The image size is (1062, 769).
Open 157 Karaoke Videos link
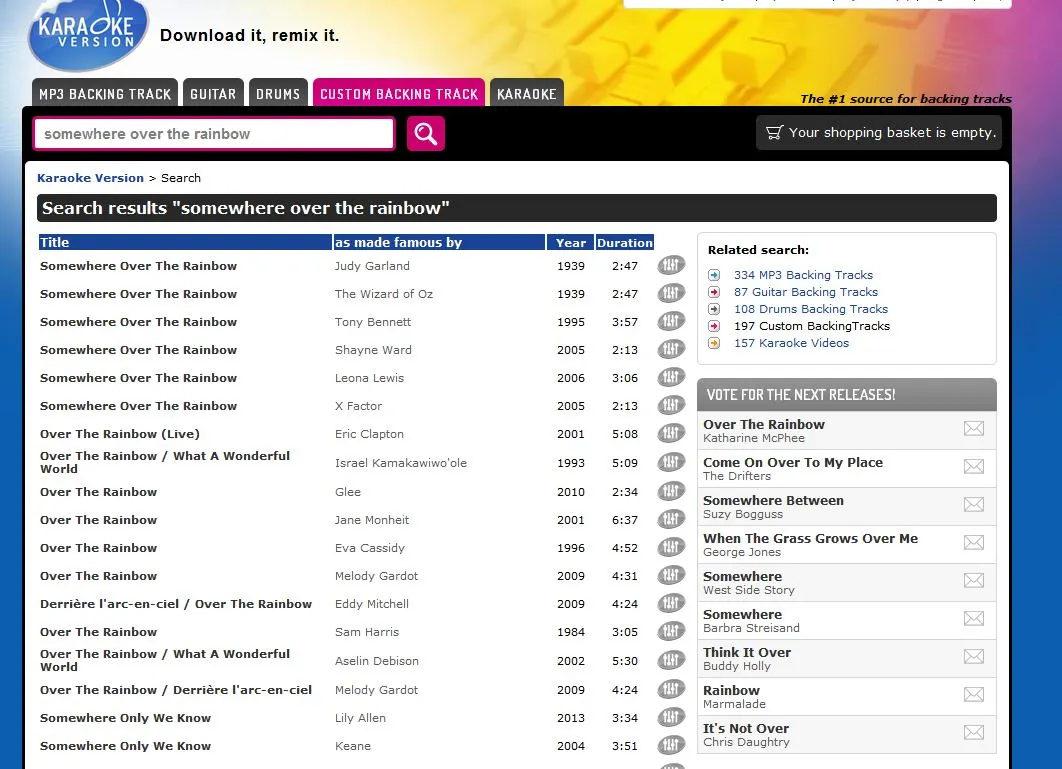tap(791, 342)
